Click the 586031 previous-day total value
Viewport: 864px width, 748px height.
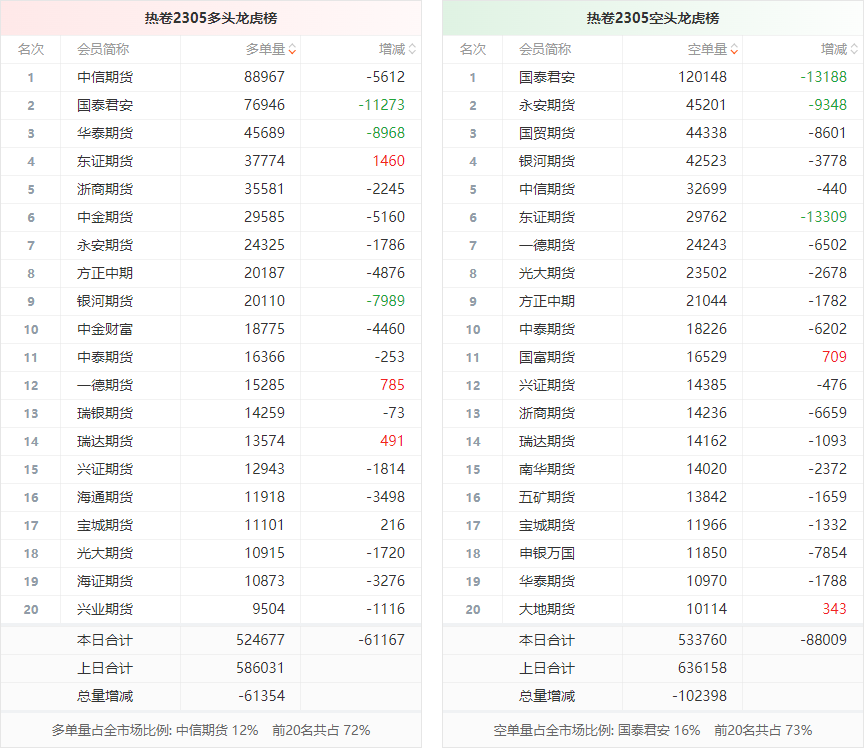pyautogui.click(x=260, y=668)
